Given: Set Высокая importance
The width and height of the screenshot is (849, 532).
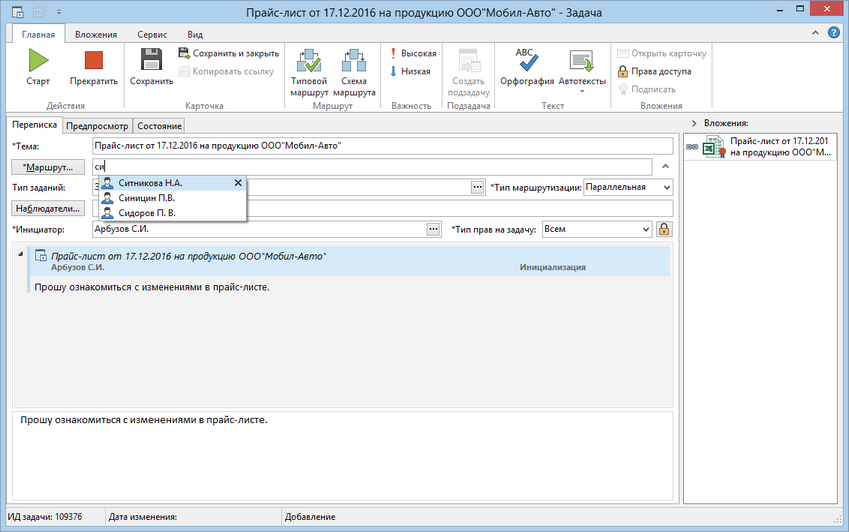Looking at the screenshot, I should pos(413,53).
